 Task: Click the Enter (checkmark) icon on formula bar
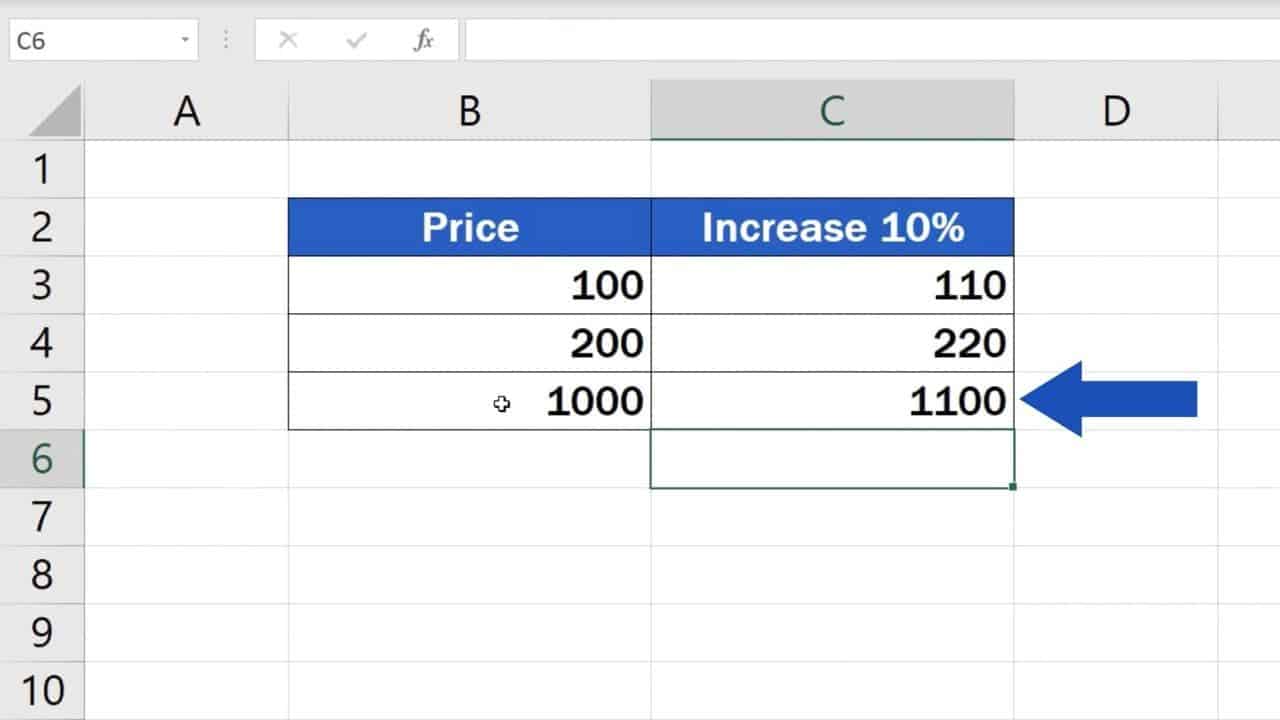point(356,40)
